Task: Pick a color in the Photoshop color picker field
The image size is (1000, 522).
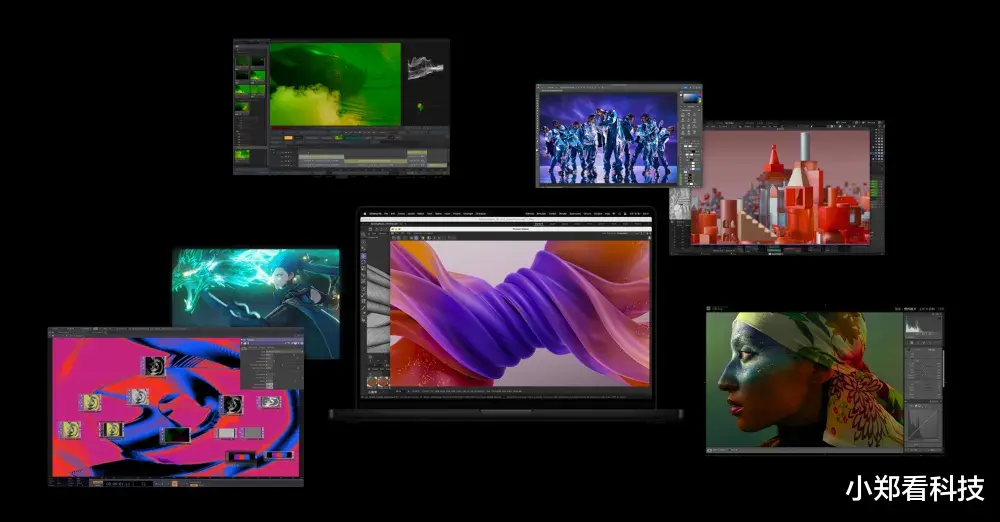Action: tap(691, 98)
